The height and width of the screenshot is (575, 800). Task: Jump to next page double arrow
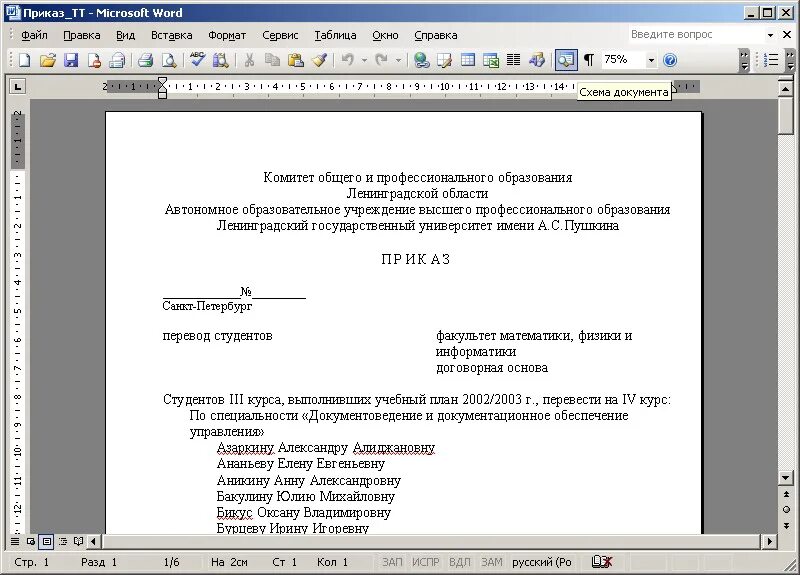[x=786, y=525]
